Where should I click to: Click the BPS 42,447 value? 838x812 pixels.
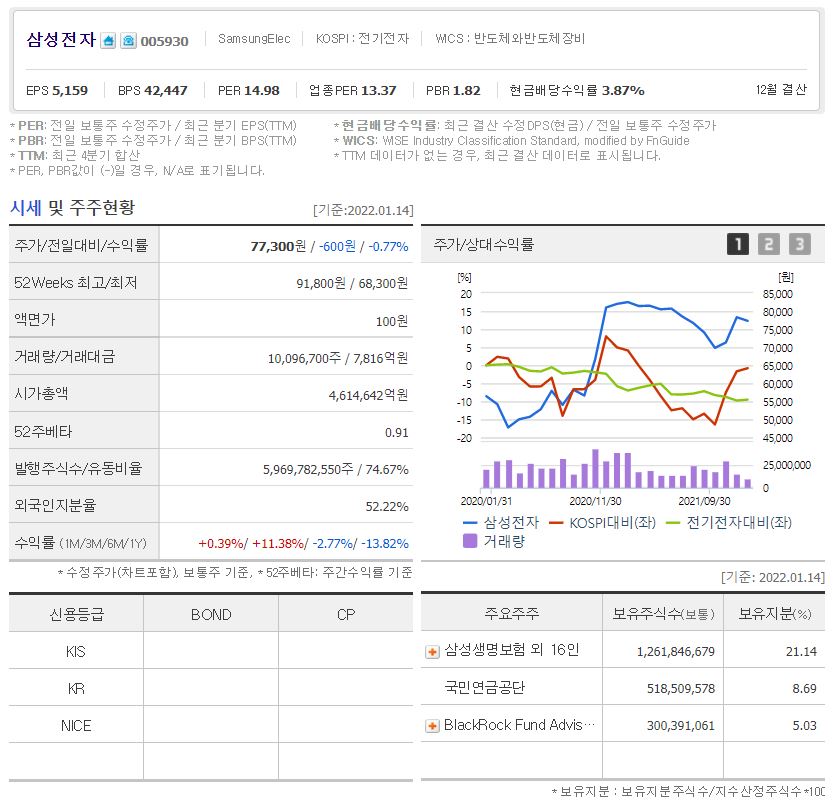153,90
